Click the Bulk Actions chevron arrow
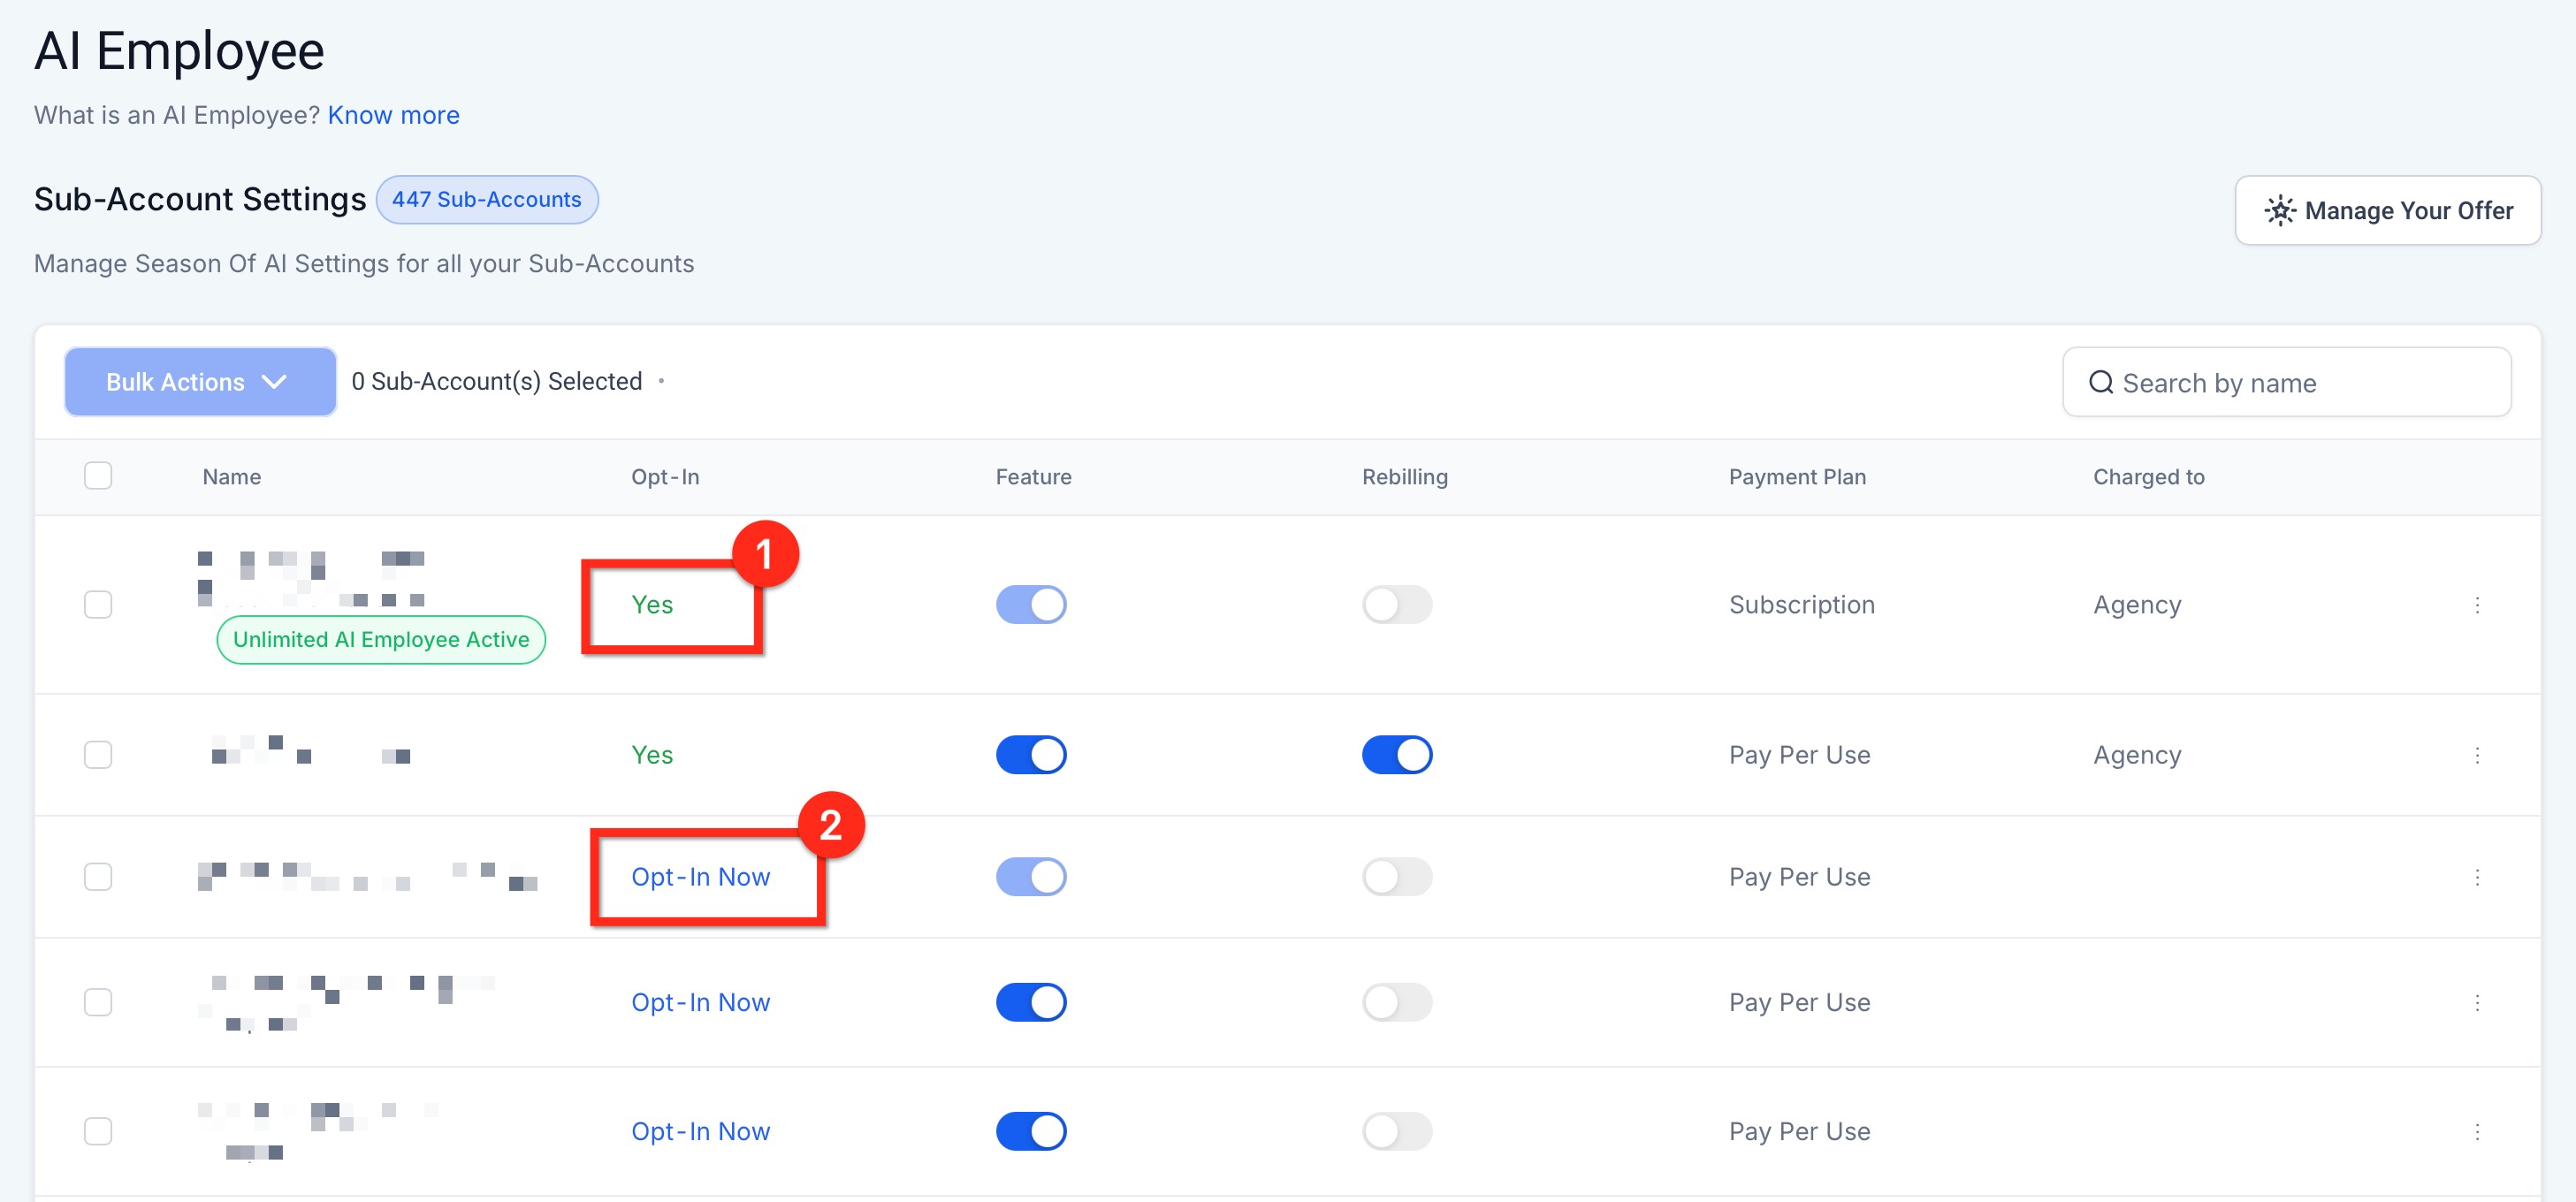Image resolution: width=2576 pixels, height=1202 pixels. coord(274,382)
